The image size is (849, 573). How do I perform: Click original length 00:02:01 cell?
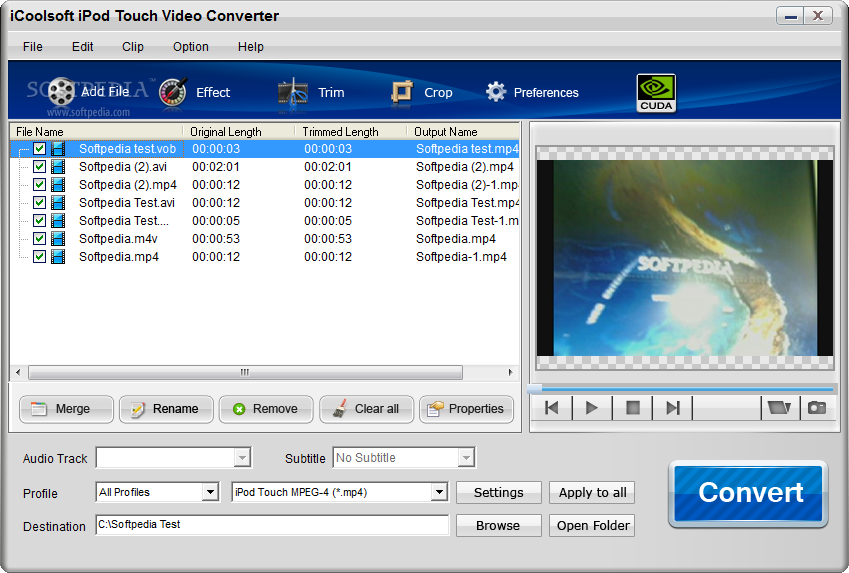215,167
